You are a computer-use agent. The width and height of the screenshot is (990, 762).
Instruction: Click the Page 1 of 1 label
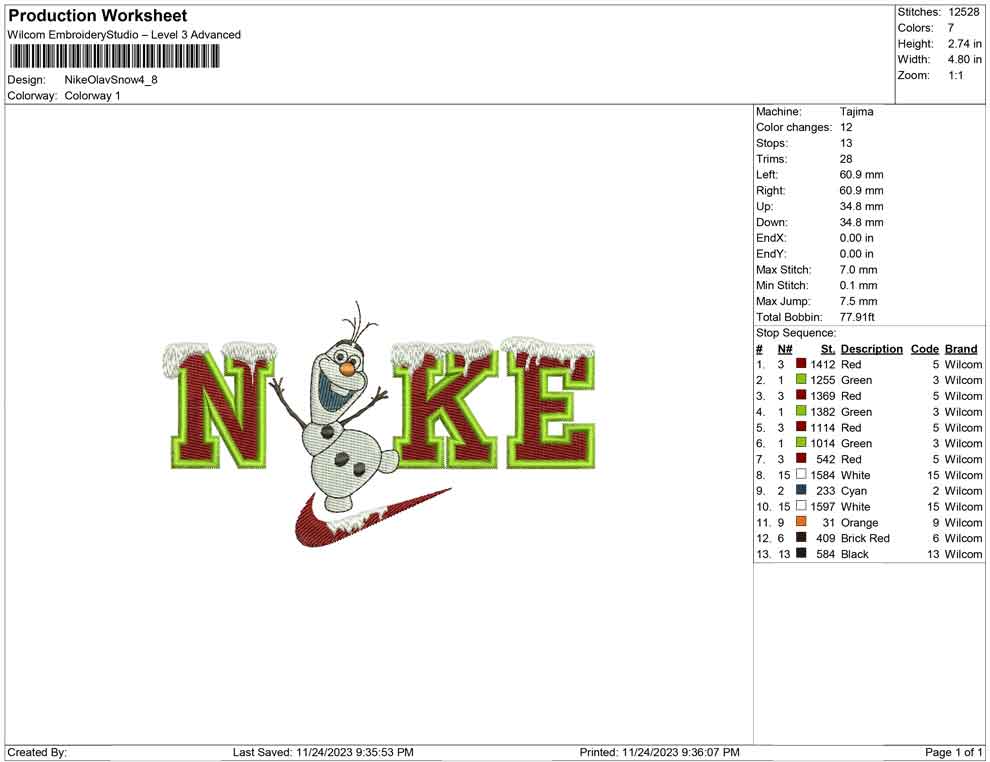(951, 752)
